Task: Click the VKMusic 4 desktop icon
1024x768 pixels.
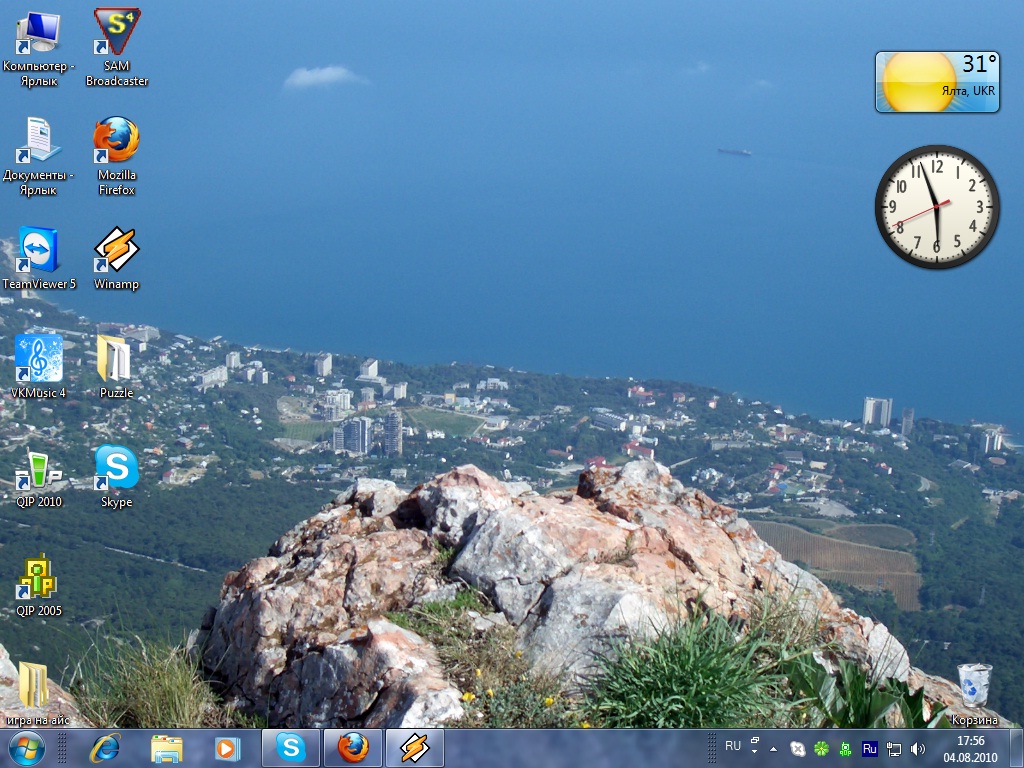Action: click(x=39, y=359)
